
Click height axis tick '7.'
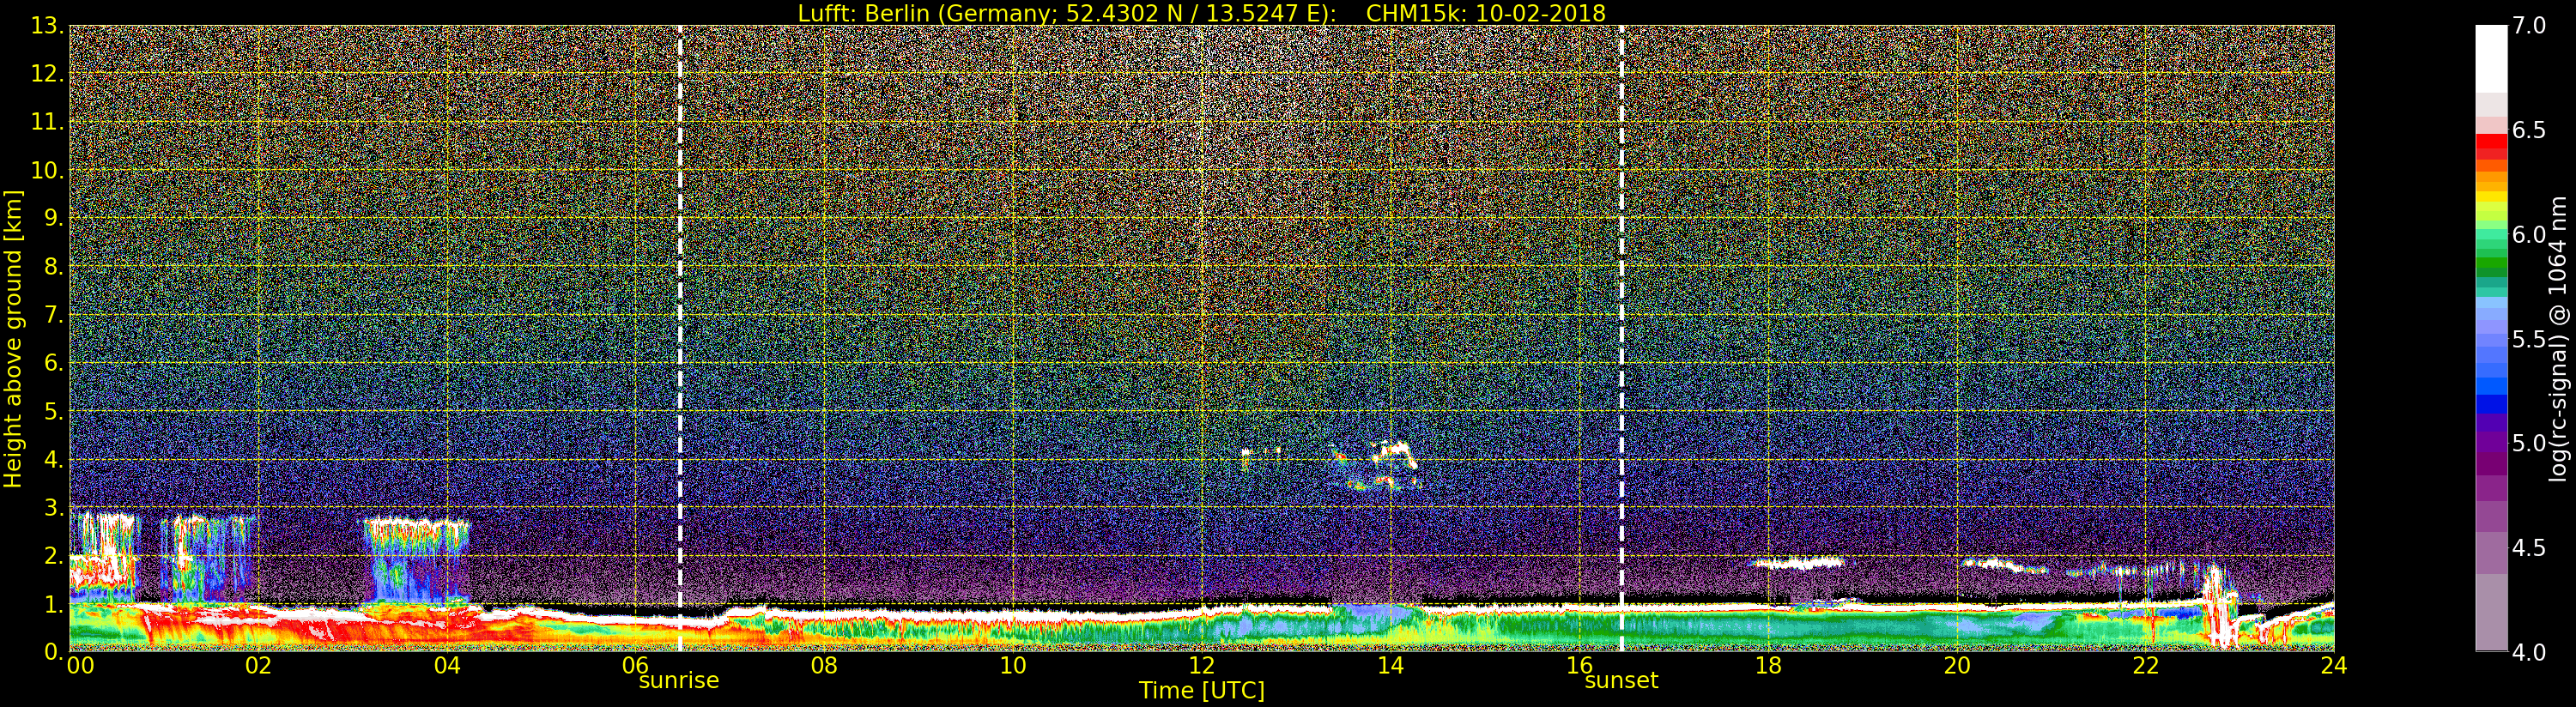pos(54,315)
